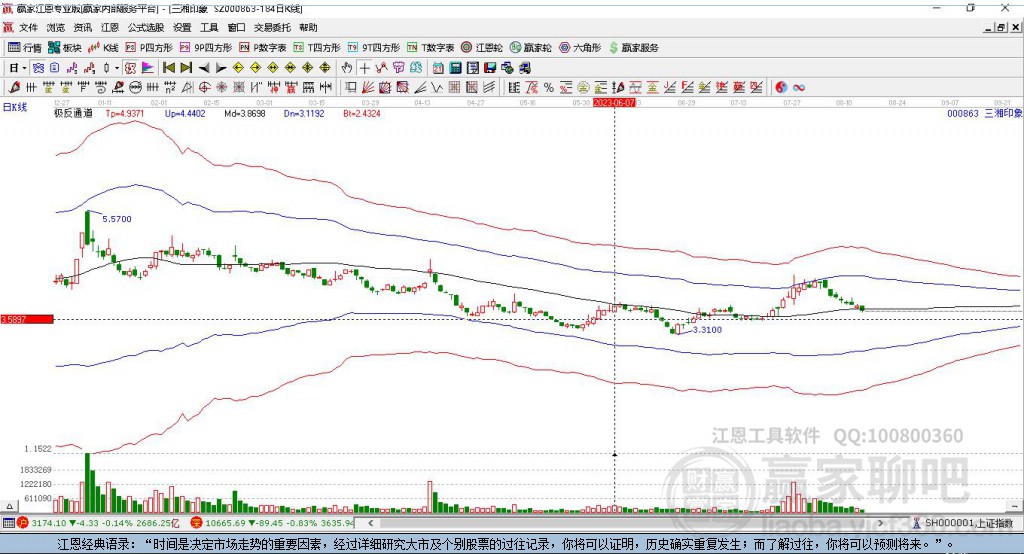Image resolution: width=1024 pixels, height=554 pixels.
Task: Select the percent % line tool
Action: 549,87
